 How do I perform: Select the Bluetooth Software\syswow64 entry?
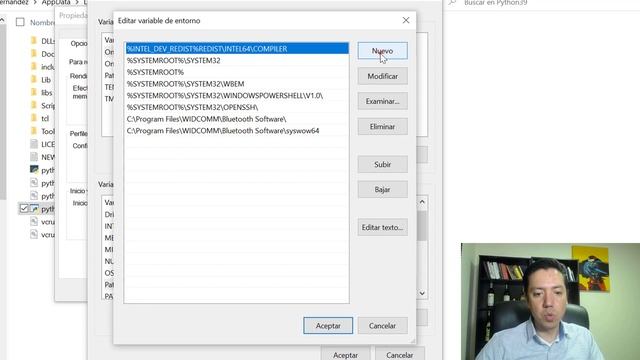click(237, 131)
